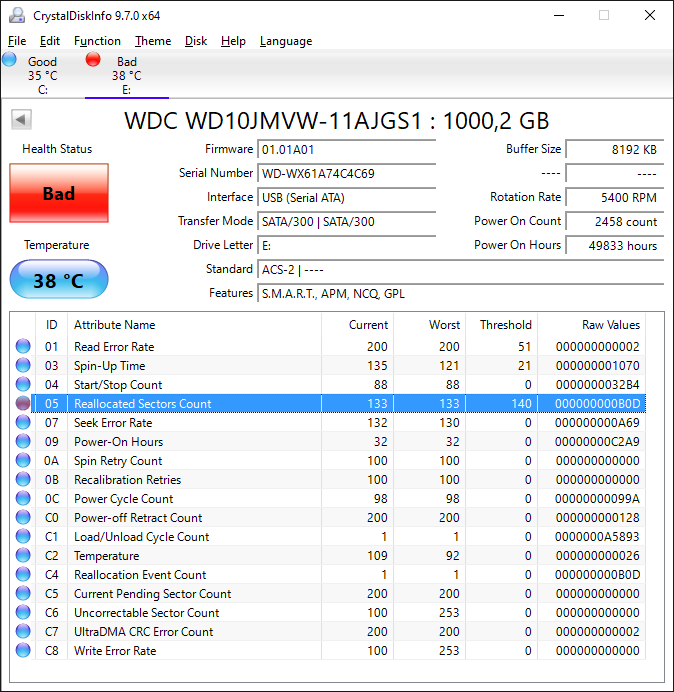Click the Power On Count value
The width and height of the screenshot is (674, 692).
[x=614, y=222]
